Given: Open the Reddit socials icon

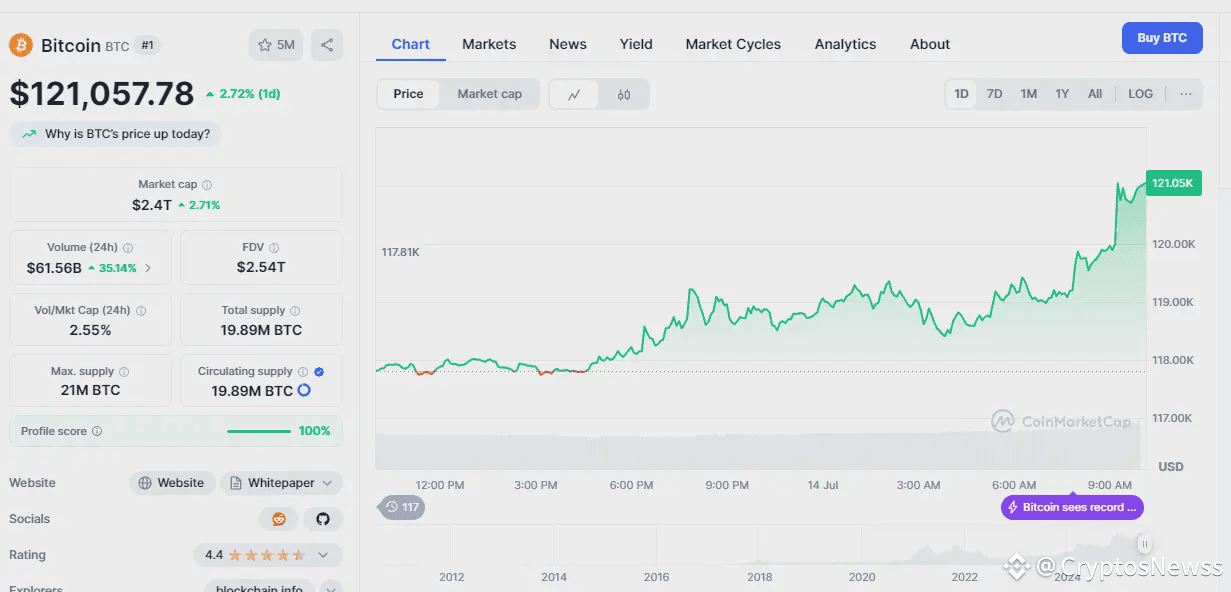Looking at the screenshot, I should [x=279, y=519].
